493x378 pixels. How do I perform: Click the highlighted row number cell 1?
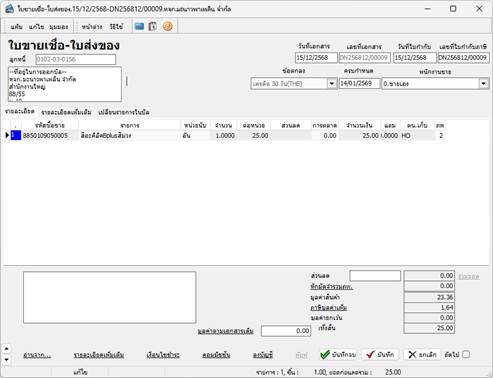[x=16, y=135]
